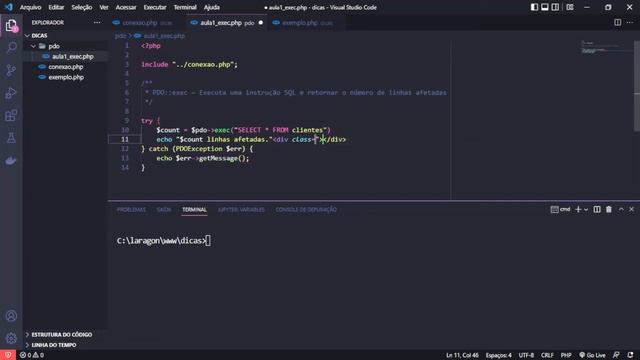Image resolution: width=640 pixels, height=360 pixels.
Task: Show the Problemas panel tab
Action: pos(131,210)
